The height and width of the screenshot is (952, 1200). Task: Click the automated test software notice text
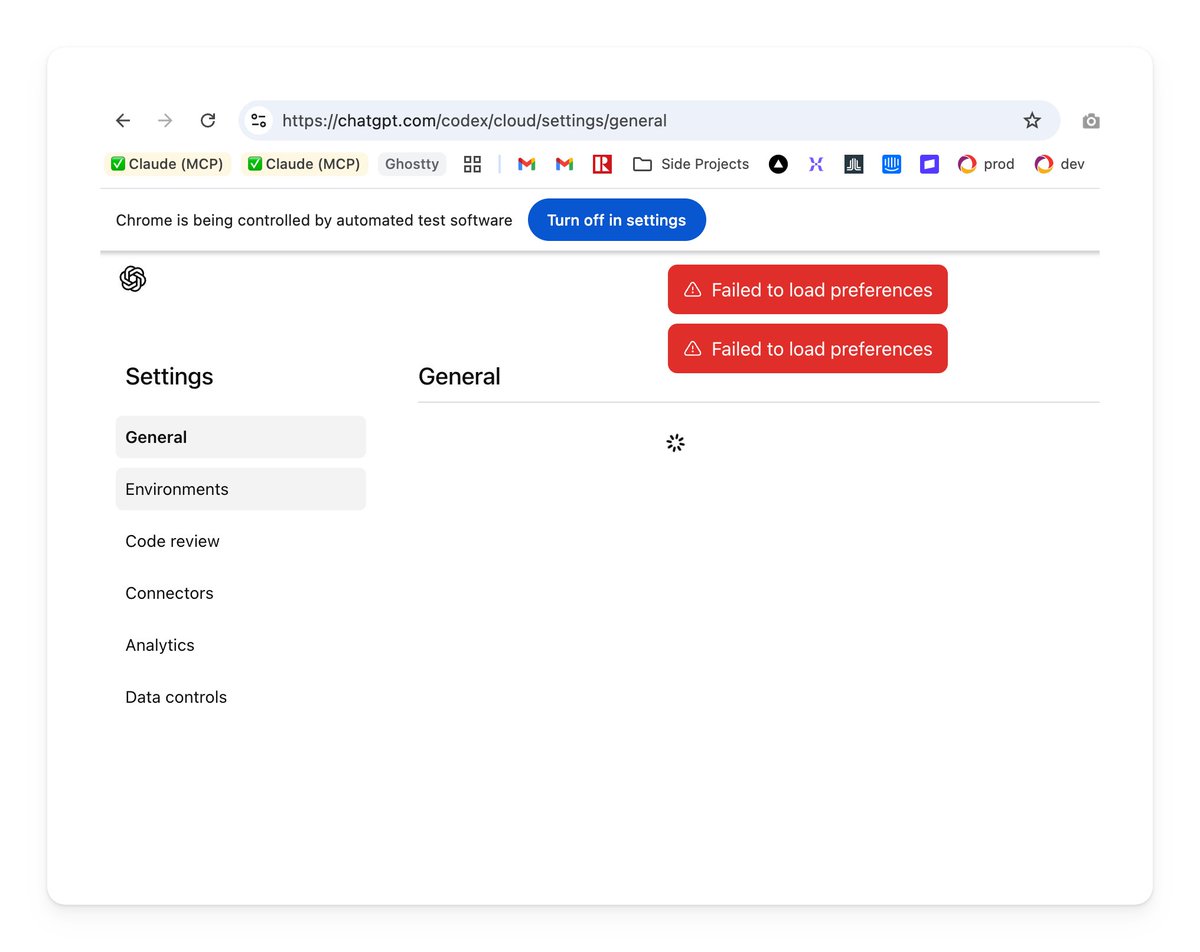[x=314, y=220]
